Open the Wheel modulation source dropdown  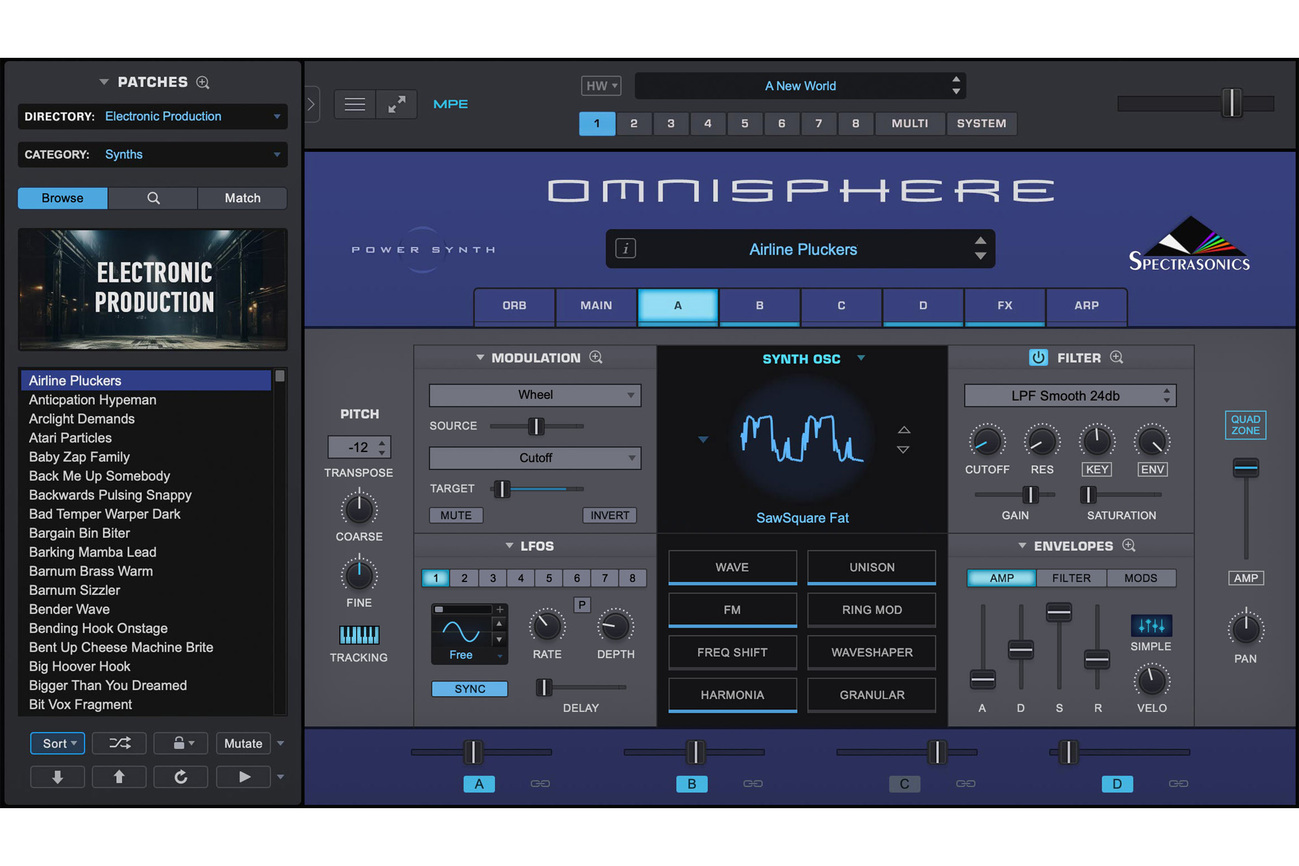(x=535, y=394)
